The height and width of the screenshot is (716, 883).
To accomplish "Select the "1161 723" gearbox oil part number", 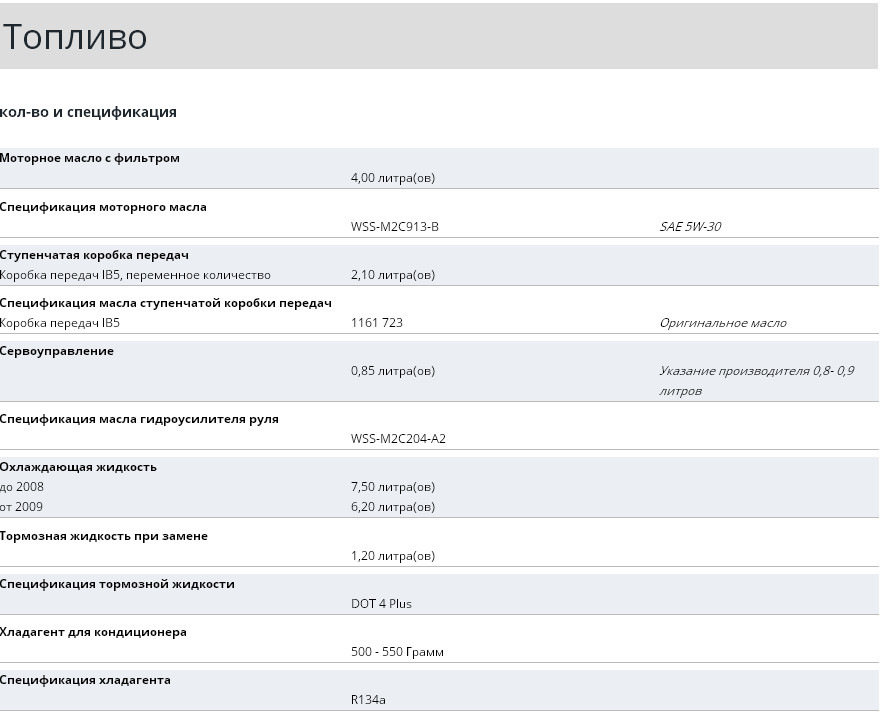I will (377, 323).
